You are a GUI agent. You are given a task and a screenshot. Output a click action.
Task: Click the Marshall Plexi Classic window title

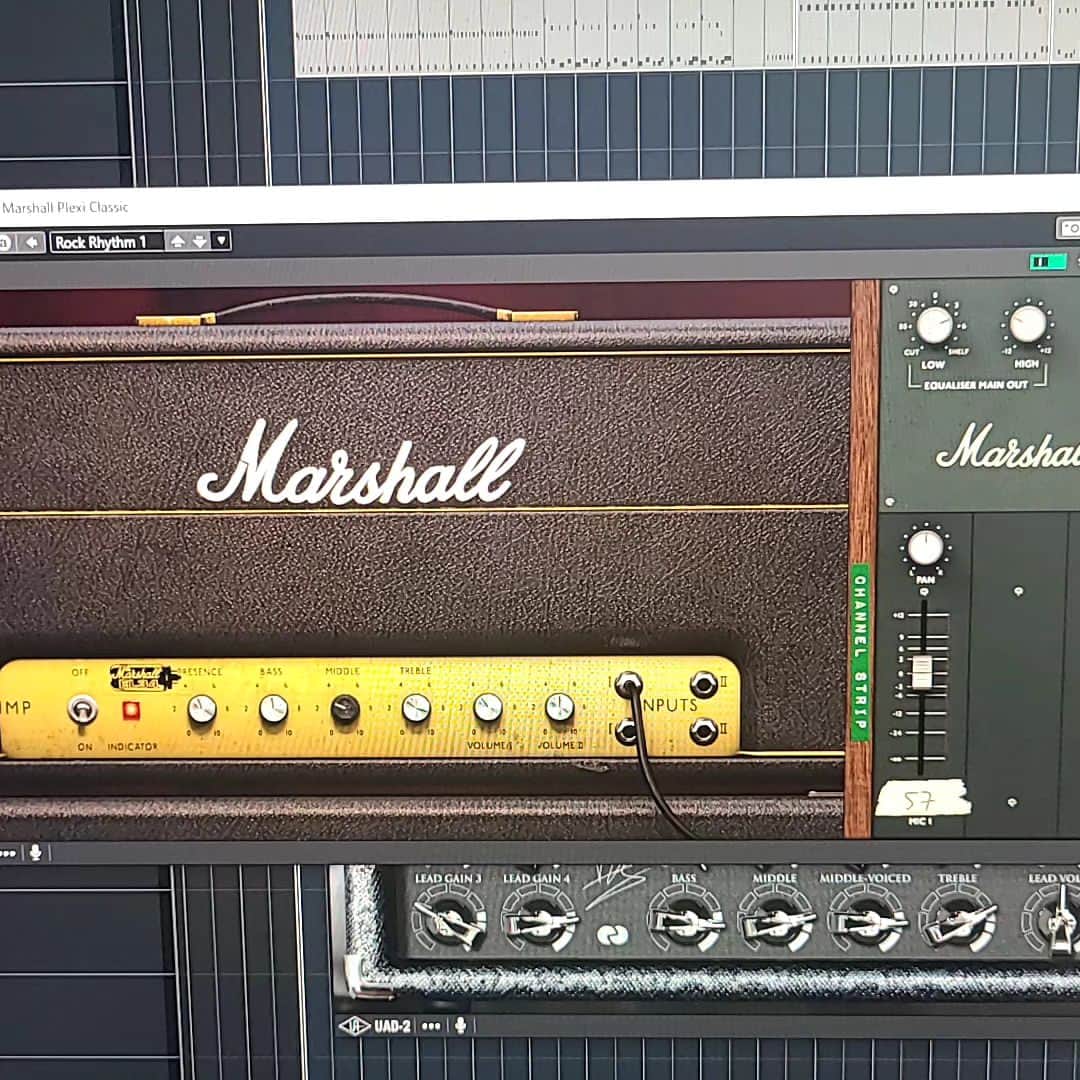point(65,207)
